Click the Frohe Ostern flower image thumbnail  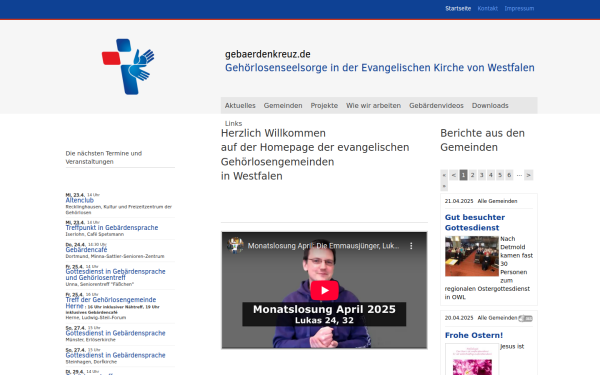472,359
